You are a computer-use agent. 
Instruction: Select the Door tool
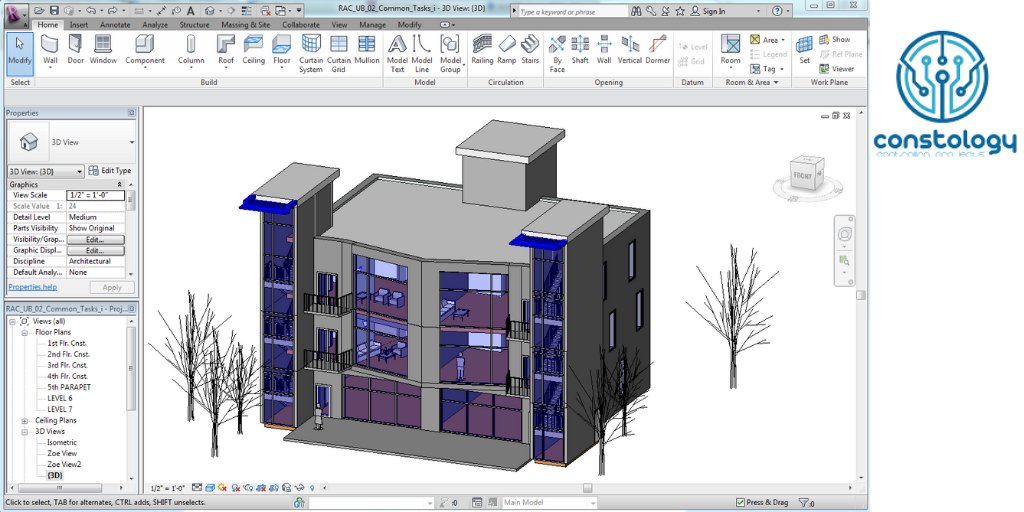coord(76,51)
